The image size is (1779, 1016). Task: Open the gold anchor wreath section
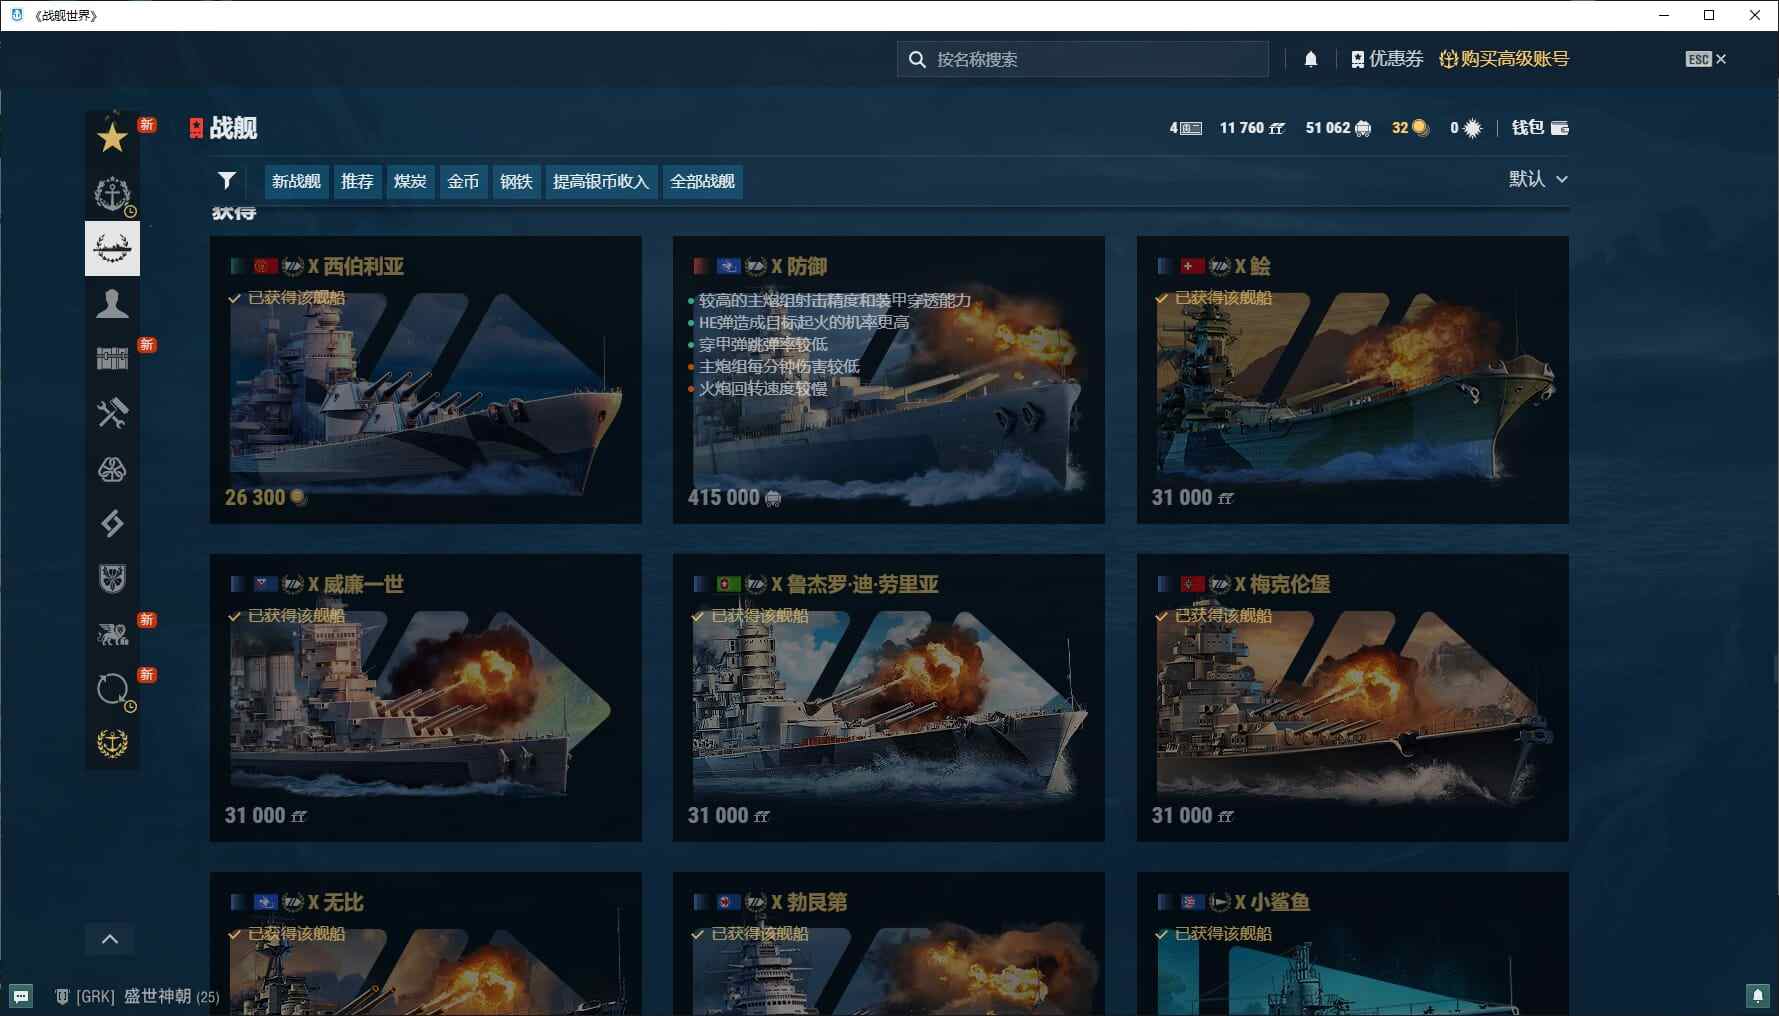coord(112,743)
